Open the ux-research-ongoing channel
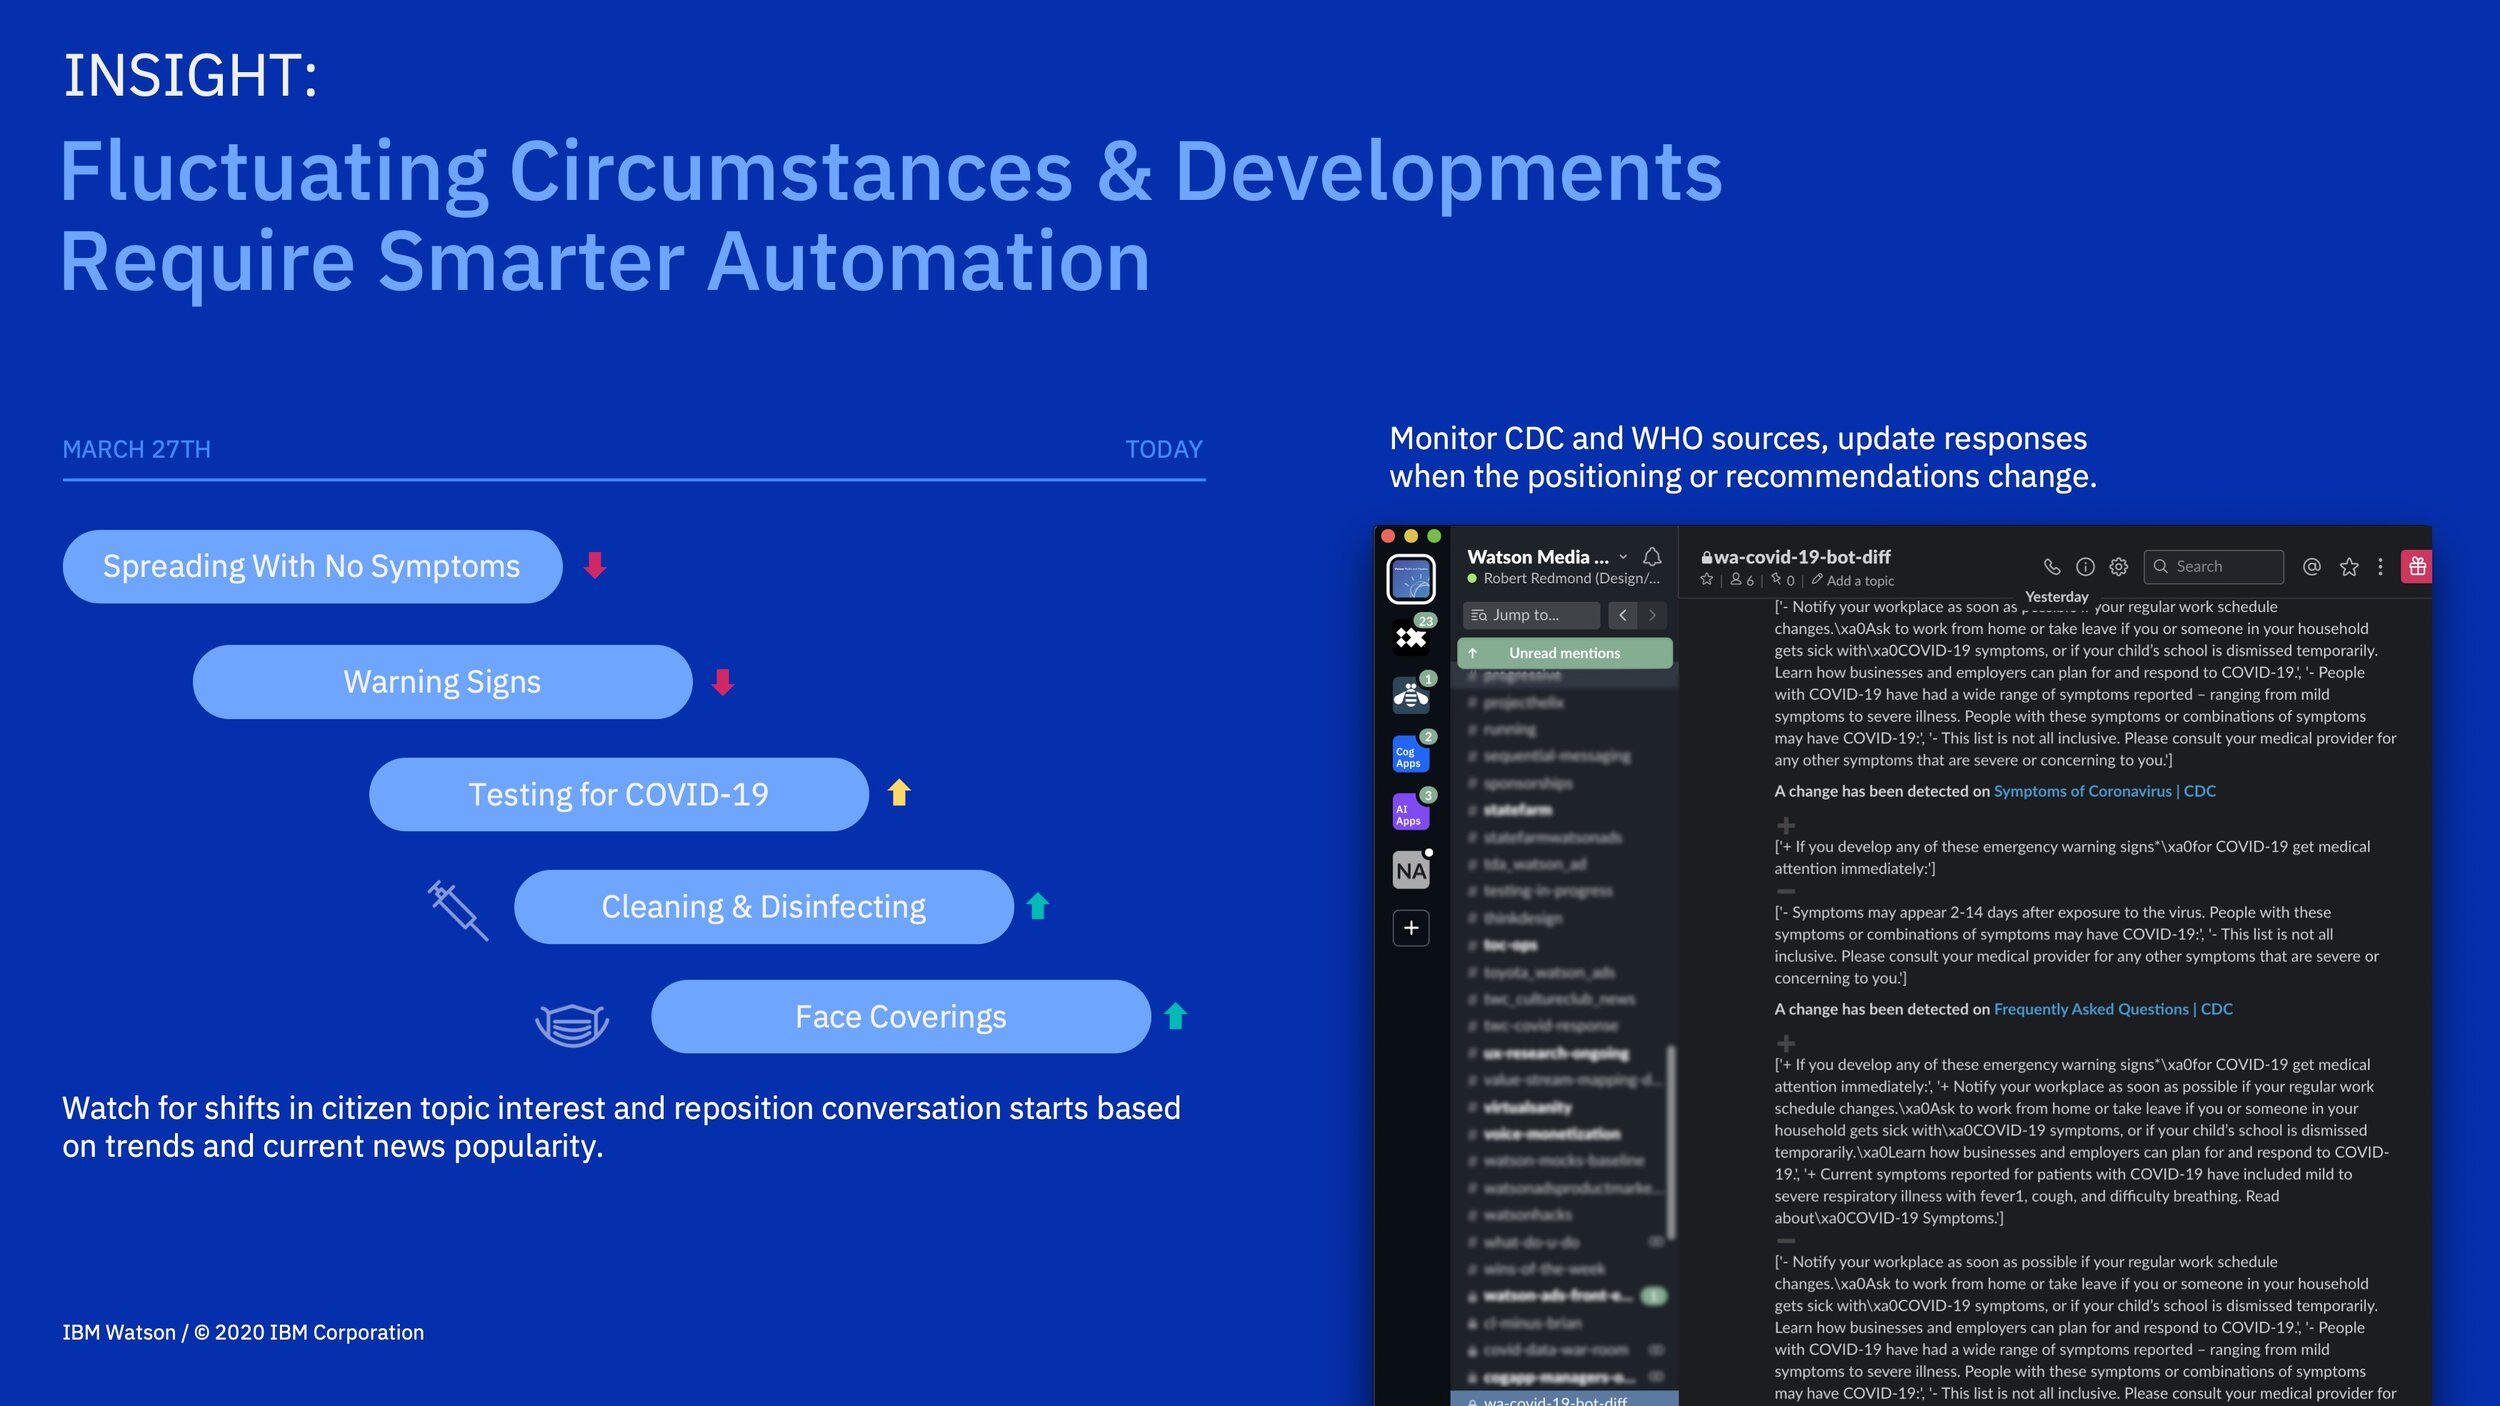The height and width of the screenshot is (1406, 2500). coord(1555,1053)
